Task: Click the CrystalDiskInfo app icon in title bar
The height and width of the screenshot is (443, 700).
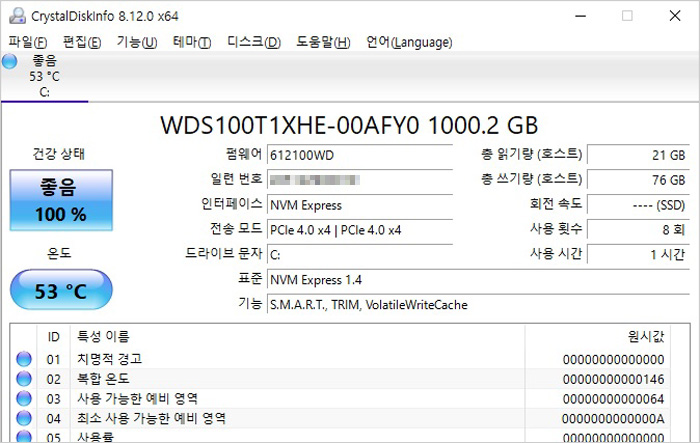Action: [17, 16]
